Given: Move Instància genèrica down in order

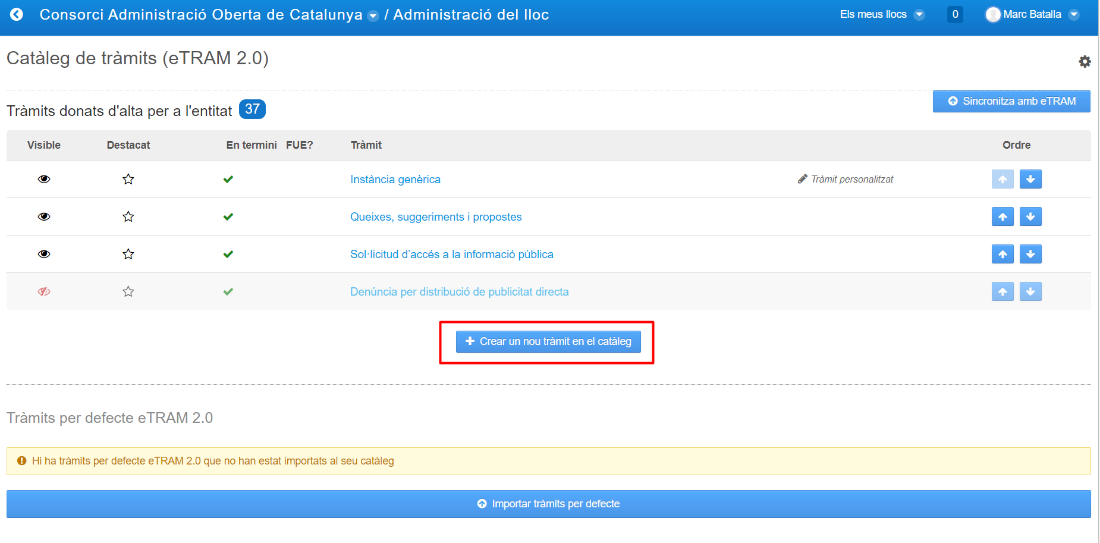Looking at the screenshot, I should pyautogui.click(x=1031, y=180).
